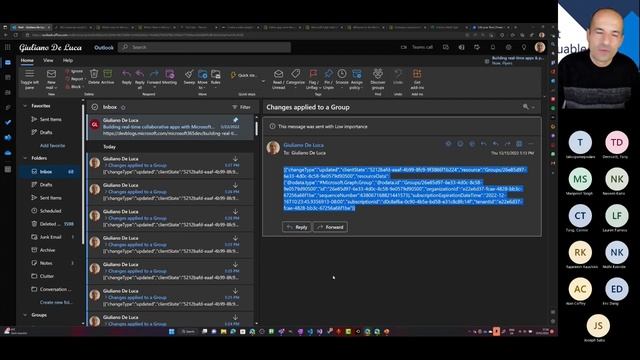
Task: Open the app launcher waffle icon
Action: 8,47
